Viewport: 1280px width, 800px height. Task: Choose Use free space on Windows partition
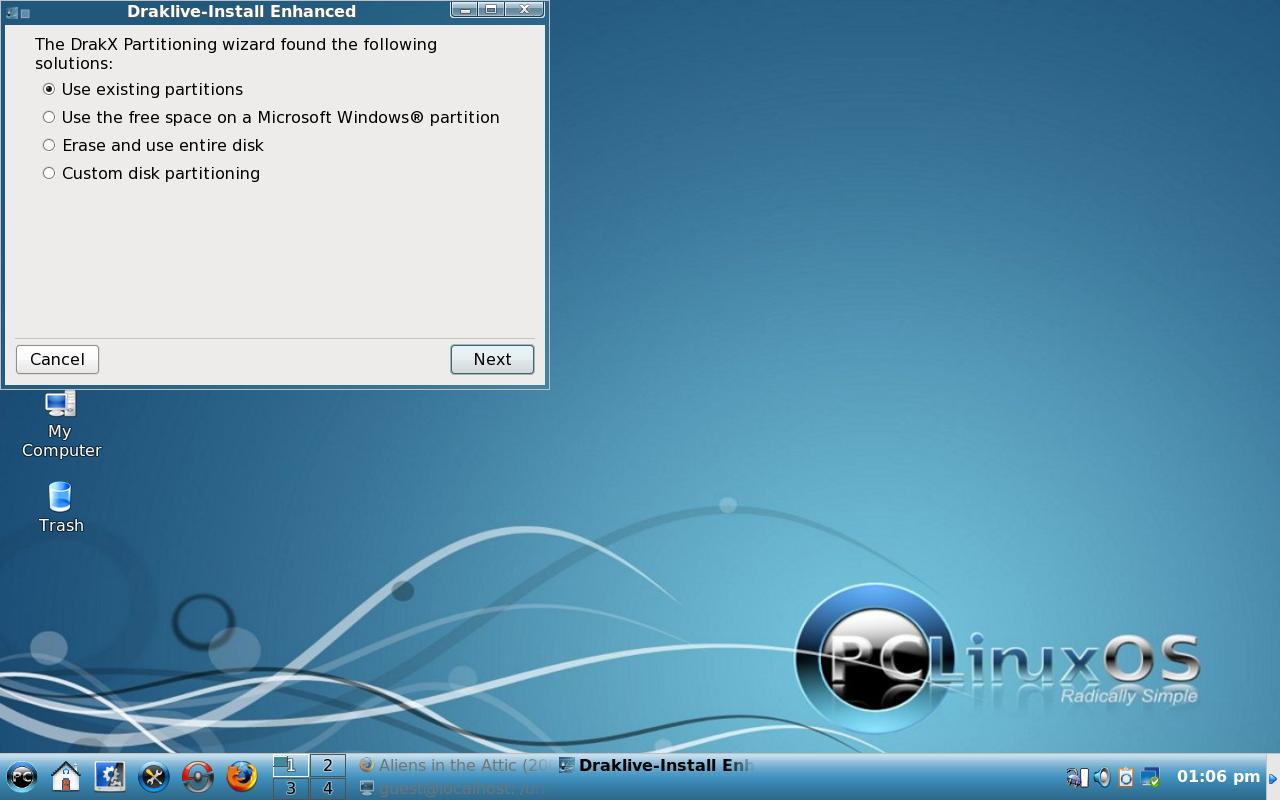tap(271, 117)
